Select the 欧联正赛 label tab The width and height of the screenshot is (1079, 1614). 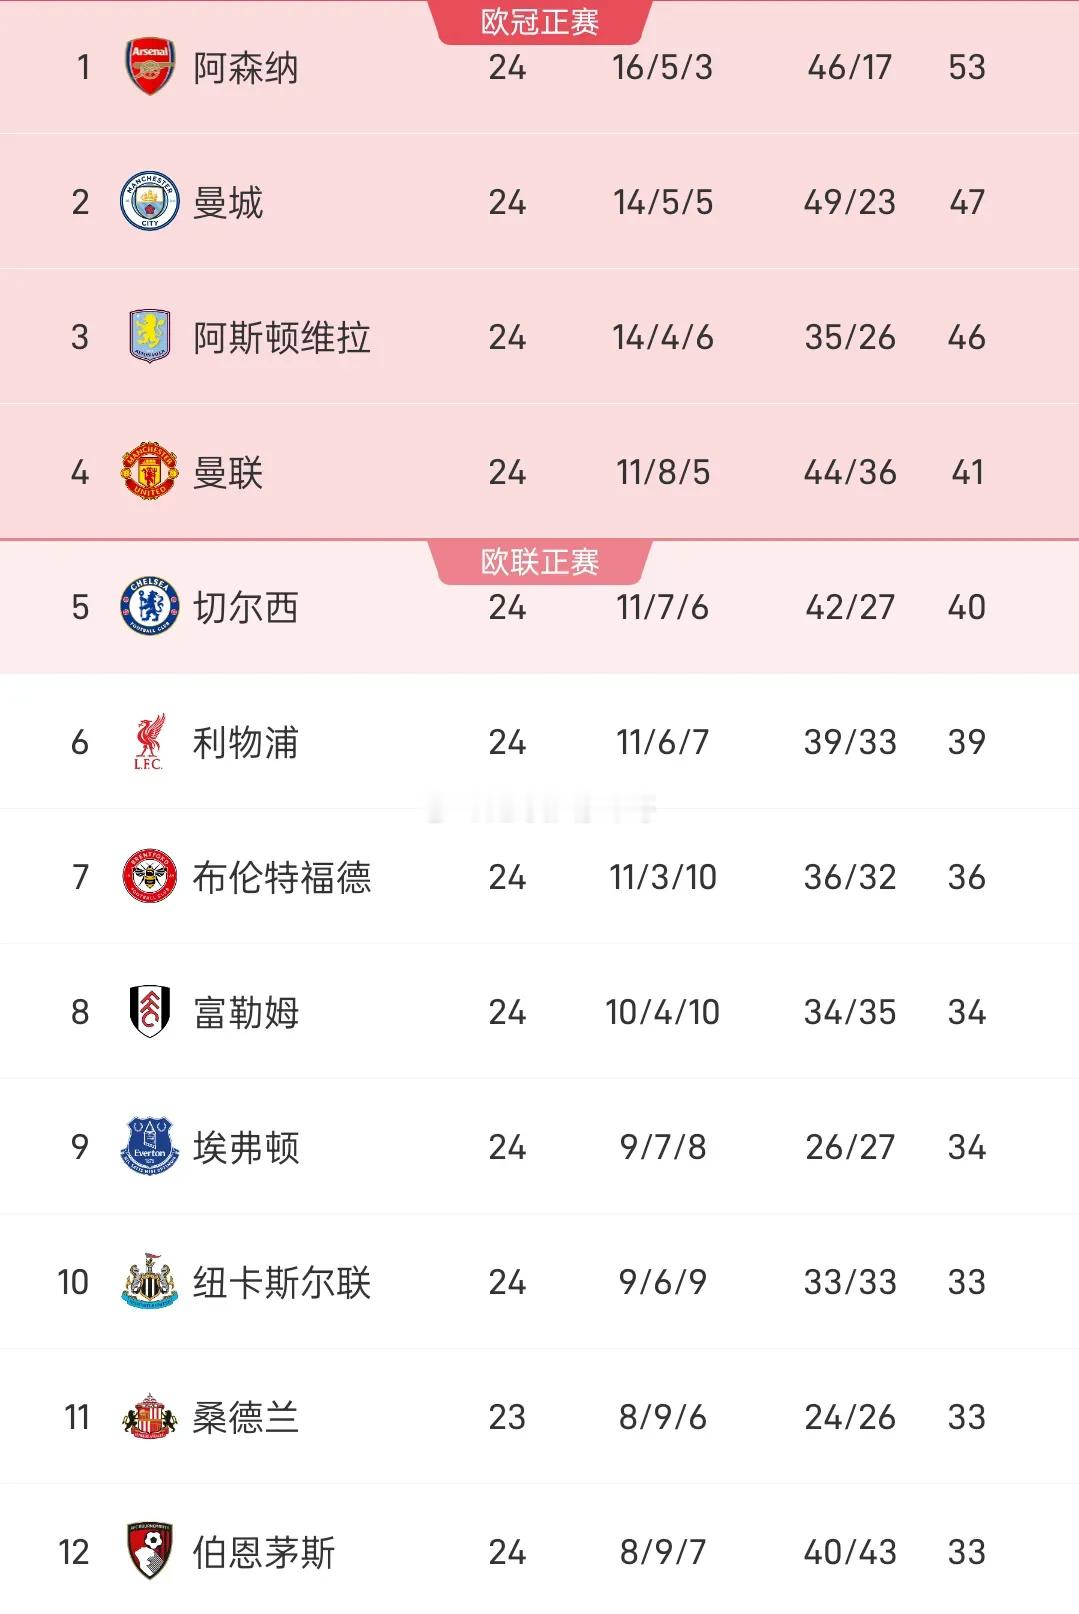click(540, 562)
